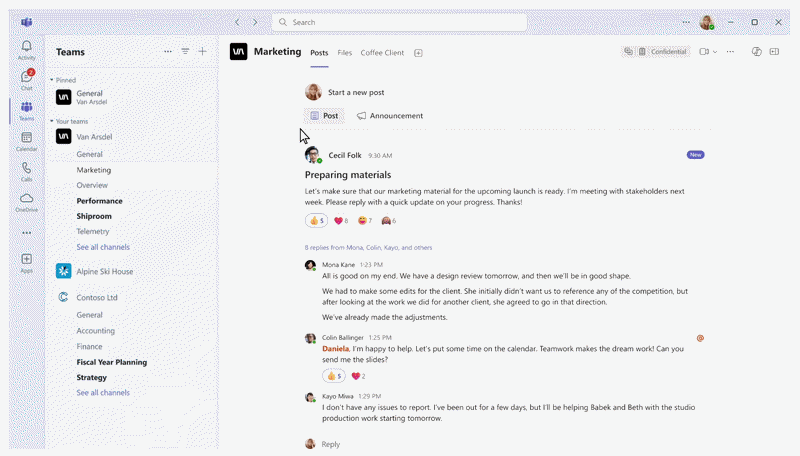Open the teams list filter icon

(x=185, y=52)
